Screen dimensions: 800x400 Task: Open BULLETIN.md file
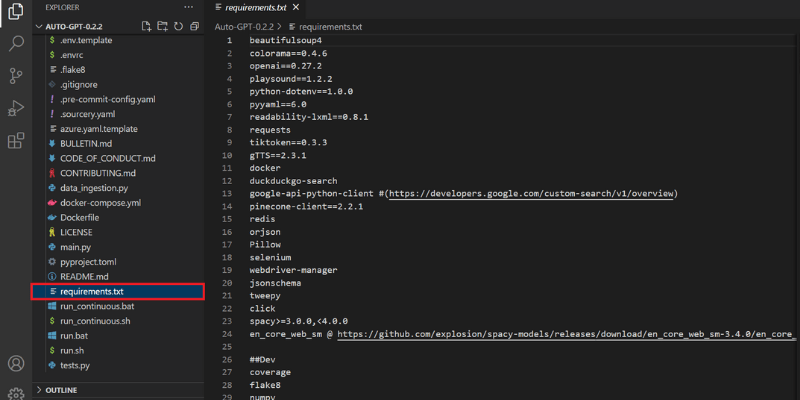(86, 143)
